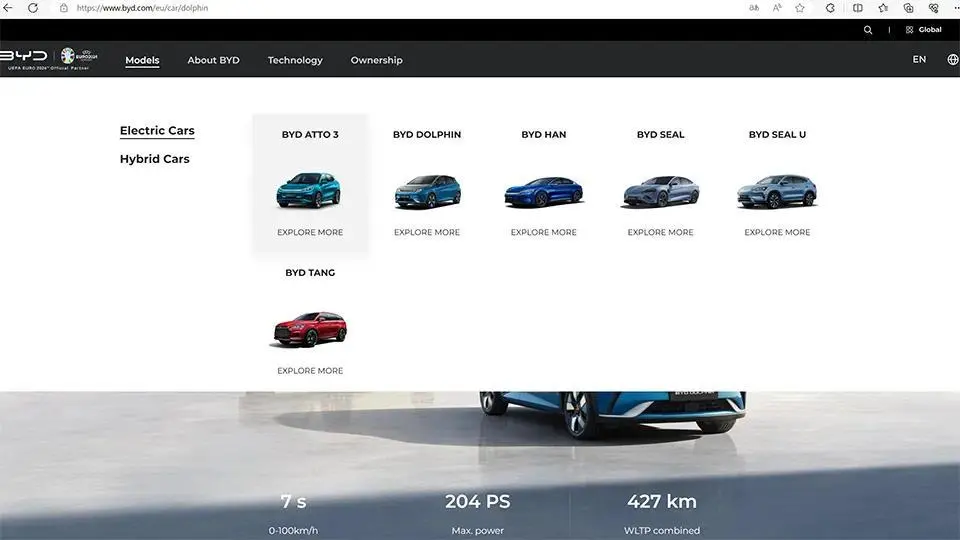Click the 0-100km/h label
This screenshot has width=960, height=540.
293,530
